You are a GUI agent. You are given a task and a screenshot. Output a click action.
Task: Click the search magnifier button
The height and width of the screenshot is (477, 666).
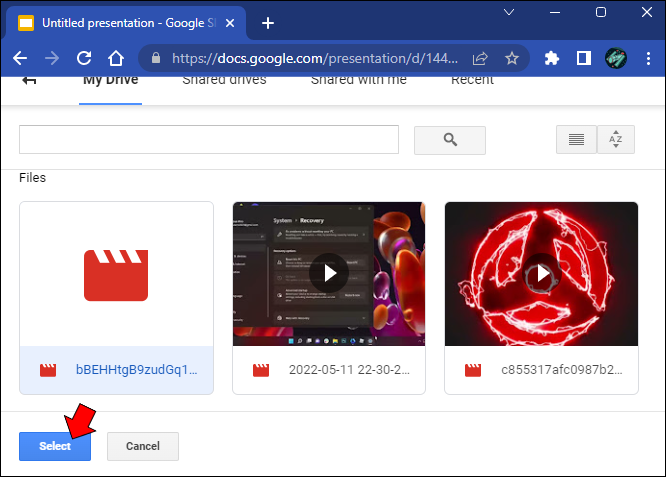[x=450, y=140]
